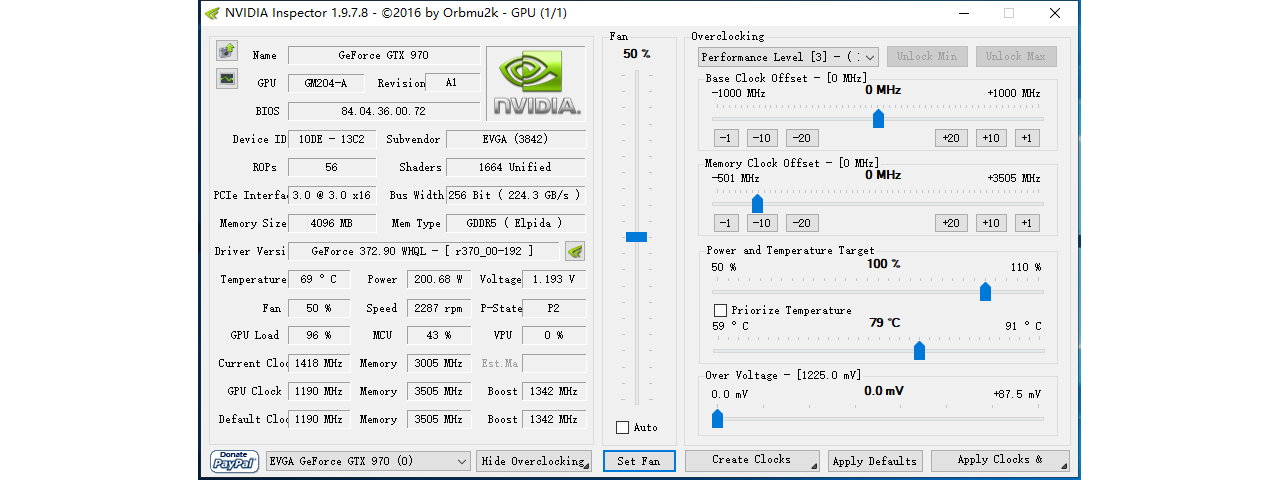This screenshot has height=480, width=1280.
Task: Click Memory Clock Offset -20 button
Action: 802,223
